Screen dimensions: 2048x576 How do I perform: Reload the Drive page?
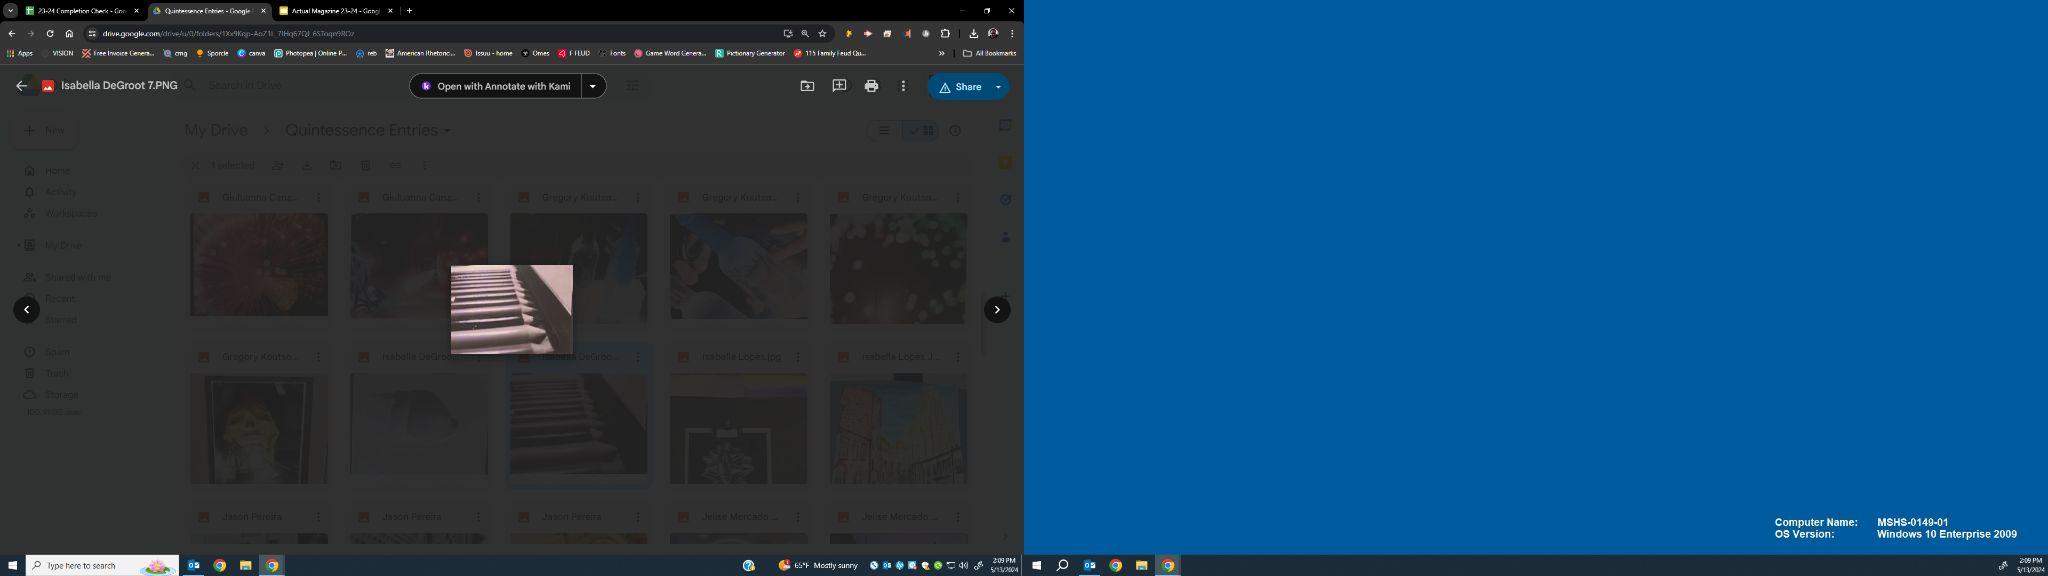coord(50,33)
